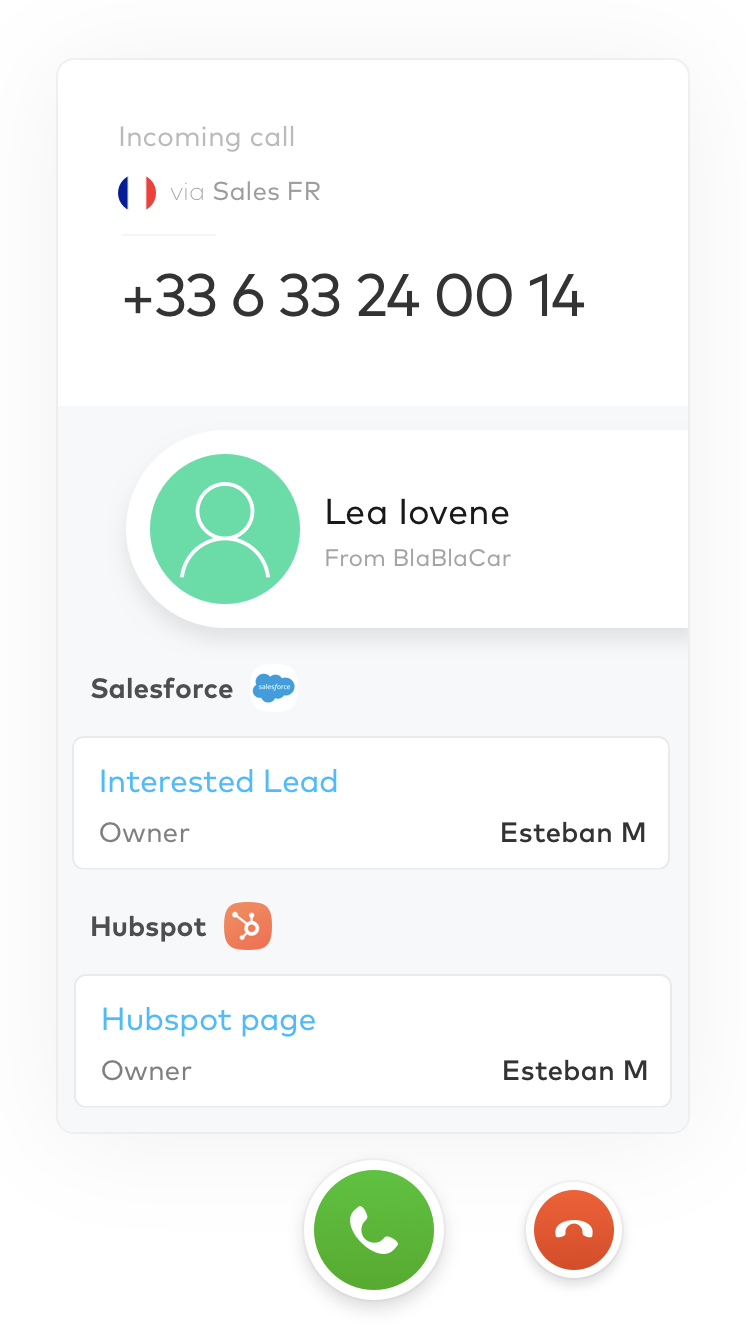
Task: Click the divider line under via Sales FR
Action: pos(168,235)
